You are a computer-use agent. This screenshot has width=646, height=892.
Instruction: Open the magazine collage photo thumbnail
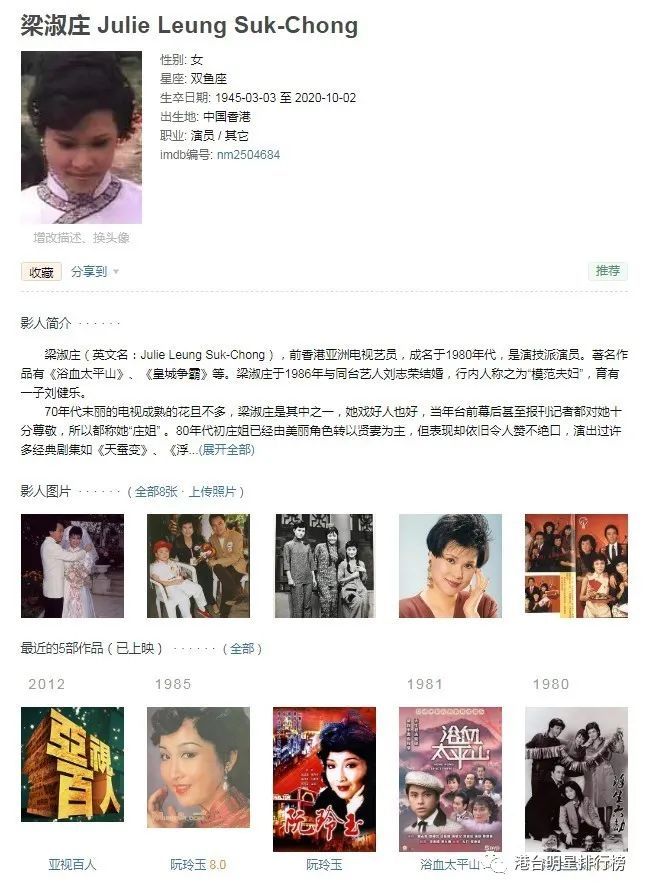click(x=577, y=566)
